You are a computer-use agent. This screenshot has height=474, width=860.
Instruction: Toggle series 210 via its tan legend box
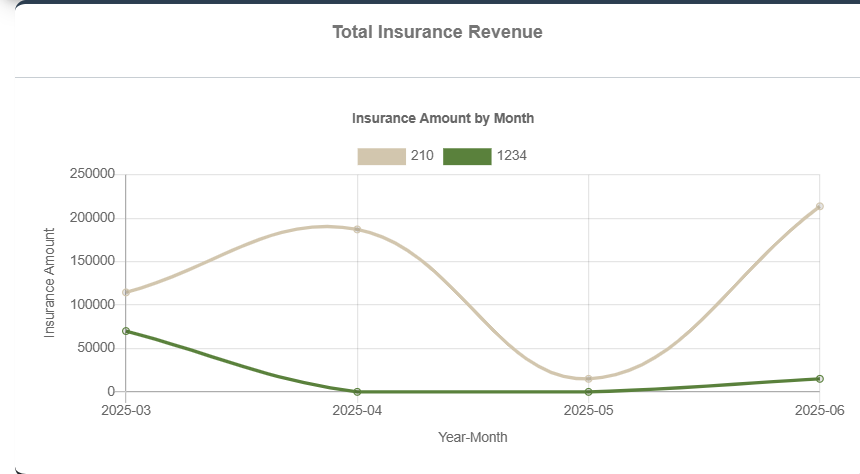point(381,156)
